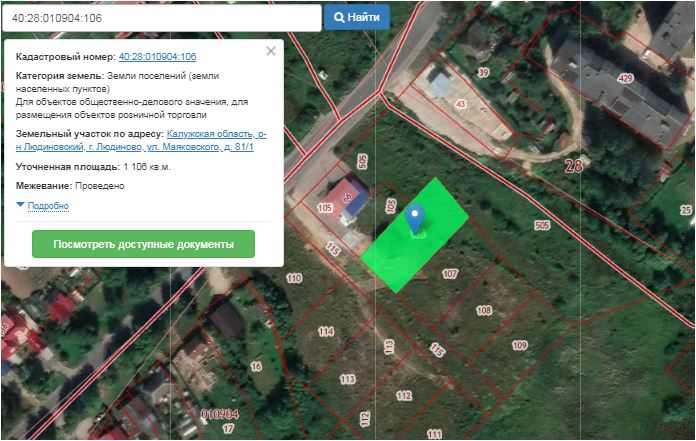Click Посмотреть доступные документы button
This screenshot has width=696, height=441.
143,244
